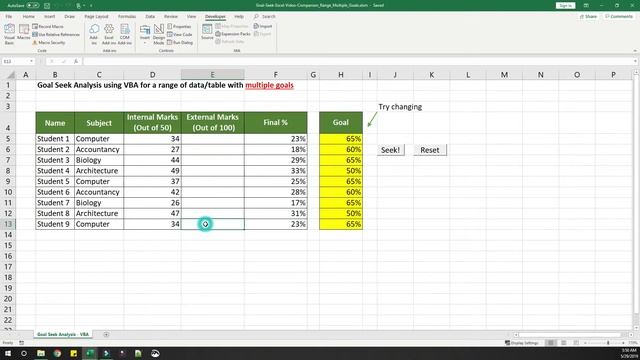
Task: Select Student 2 Accountancy cell
Action: (x=99, y=149)
